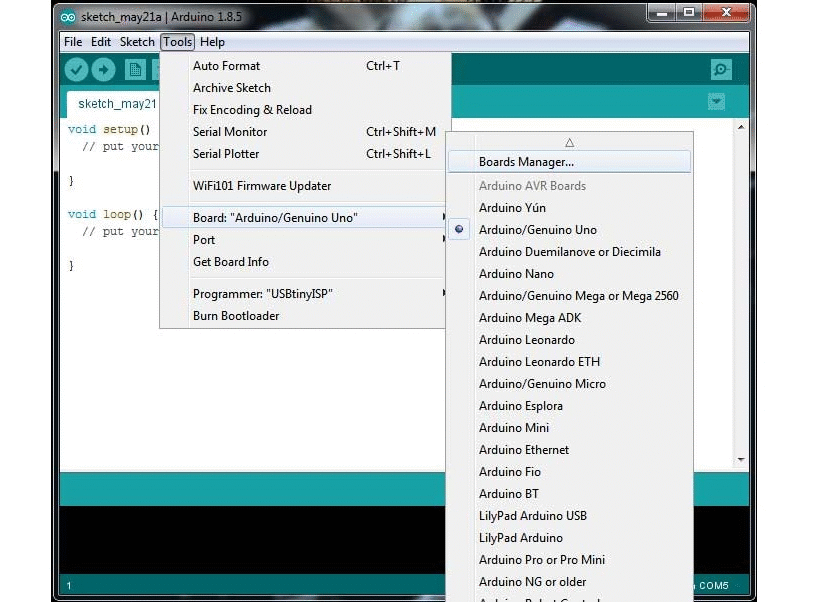Expand the Programmer: USBtinyISP submenu
The width and height of the screenshot is (813, 602).
point(305,294)
